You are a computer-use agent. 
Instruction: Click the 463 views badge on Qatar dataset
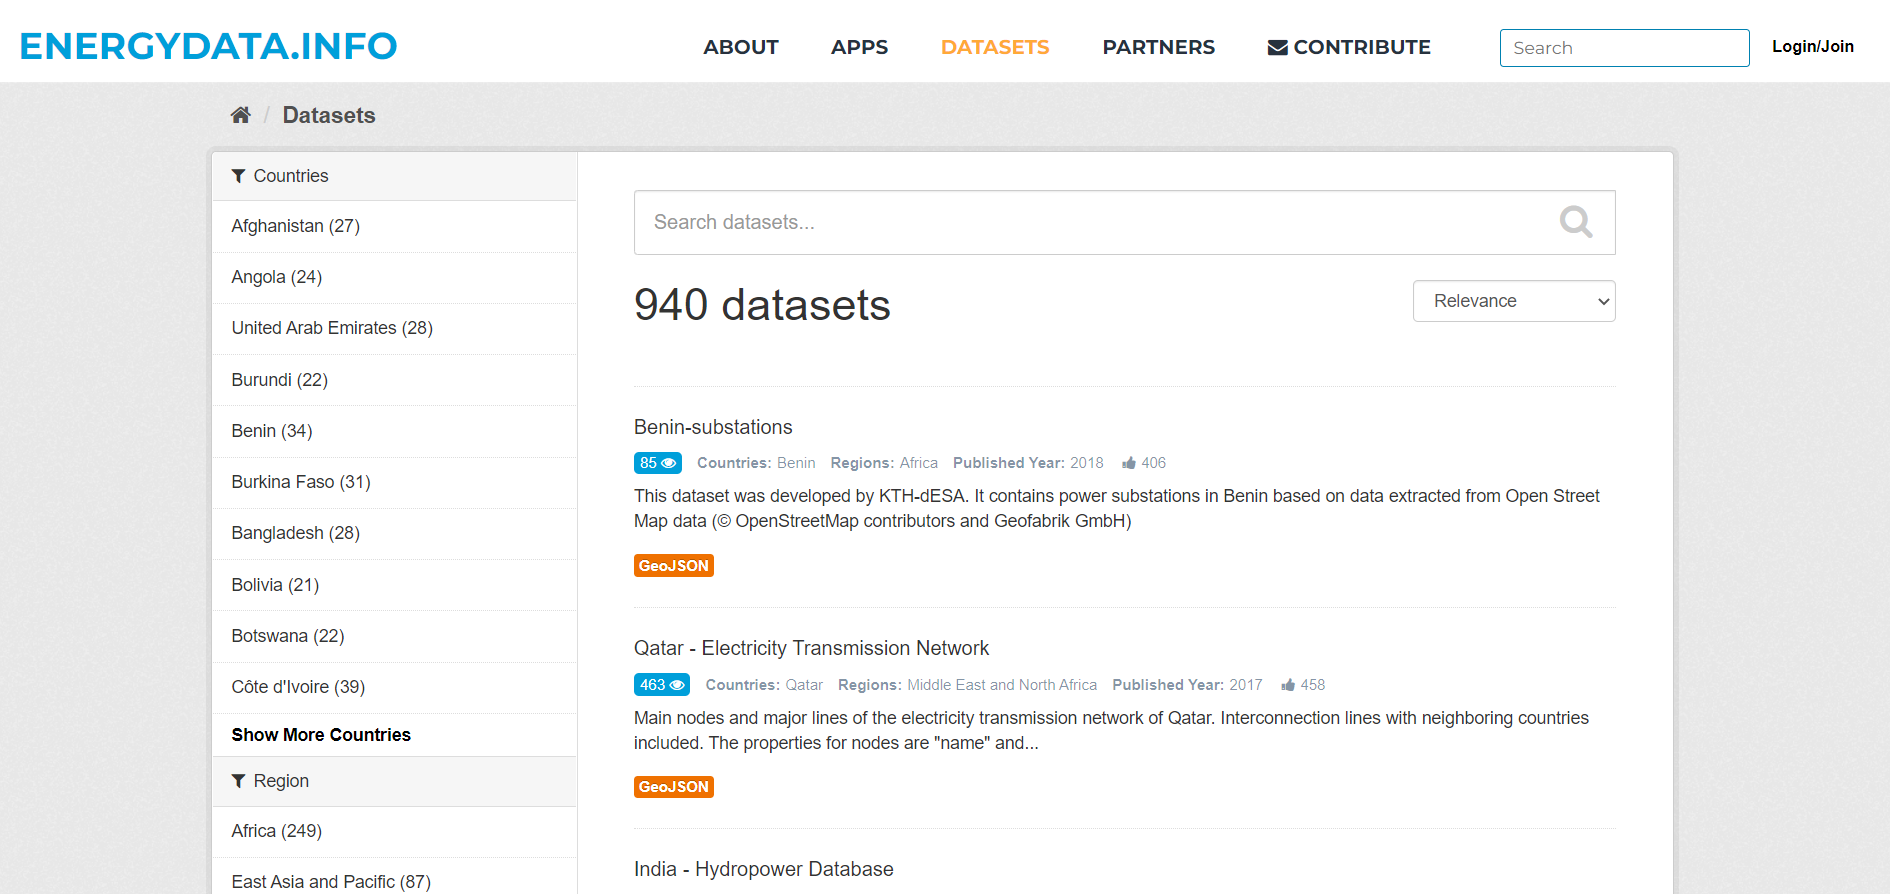click(662, 685)
